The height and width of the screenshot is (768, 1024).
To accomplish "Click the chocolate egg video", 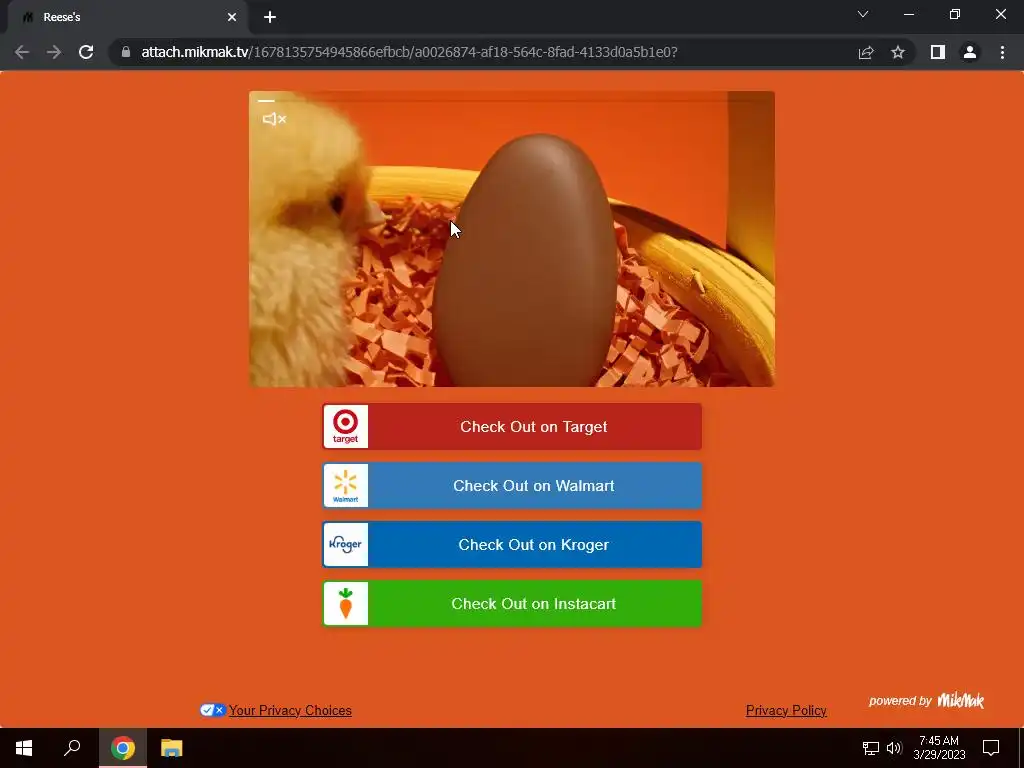I will (x=512, y=239).
